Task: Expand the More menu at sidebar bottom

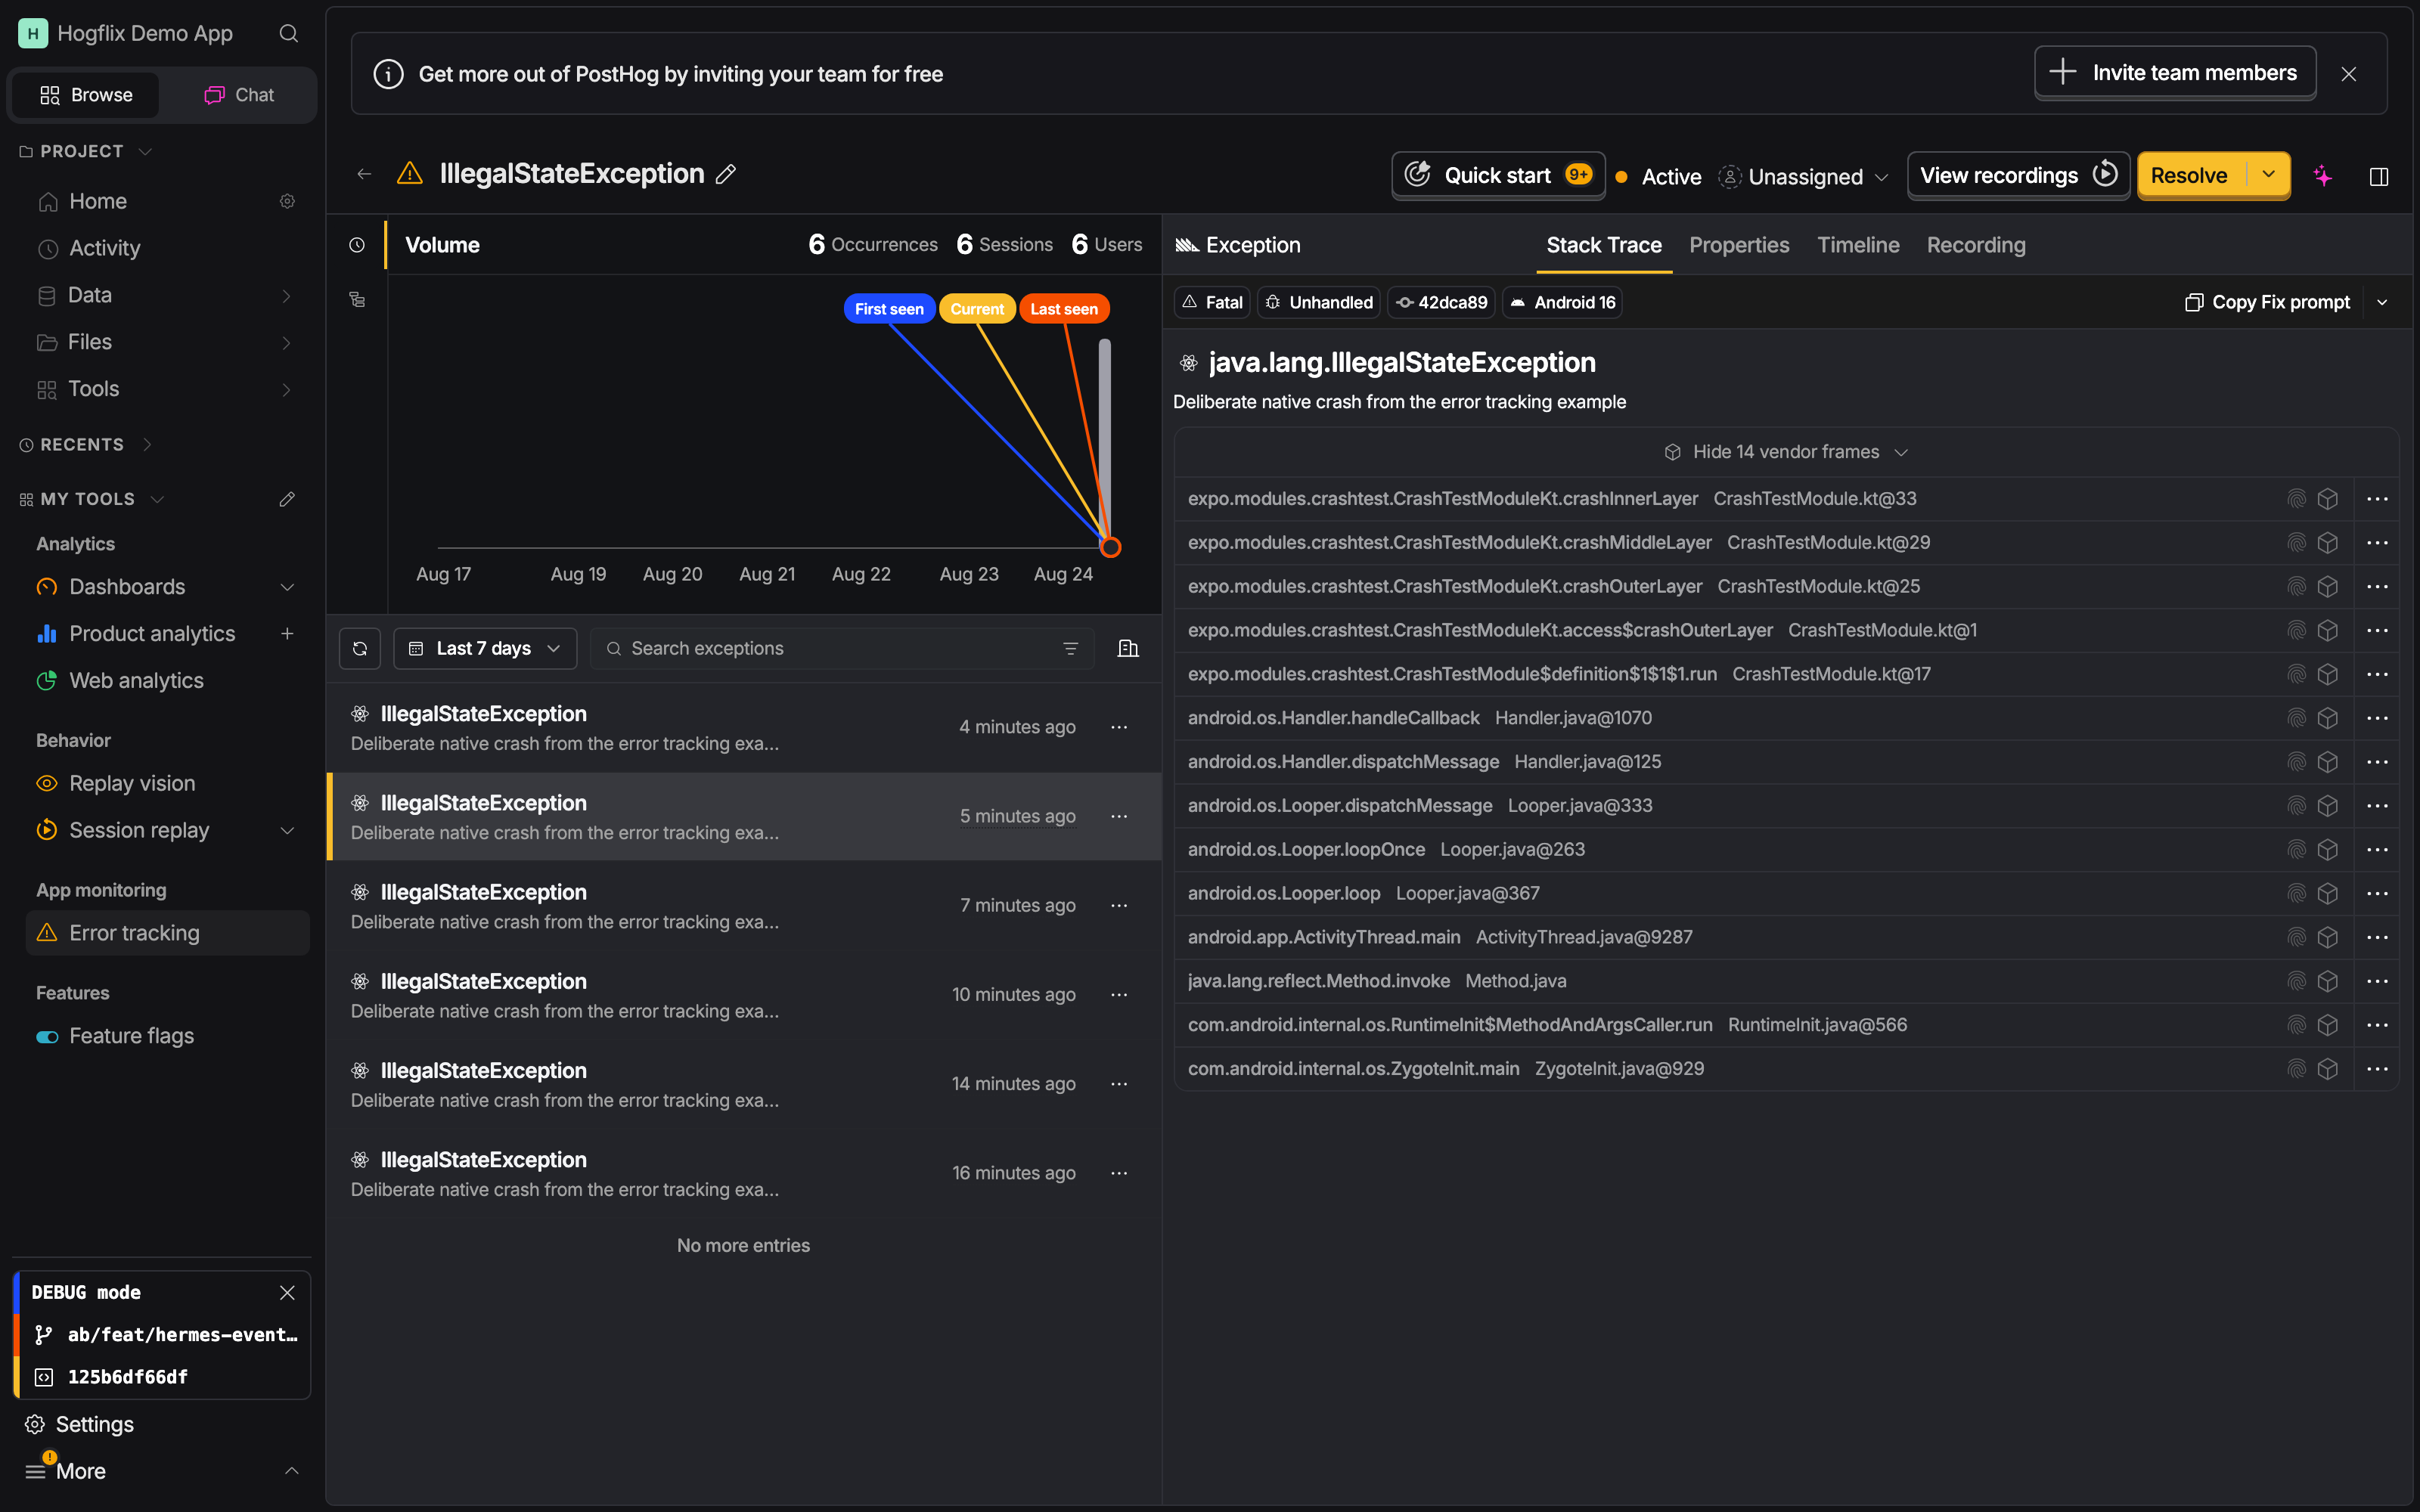Action: pyautogui.click(x=291, y=1471)
